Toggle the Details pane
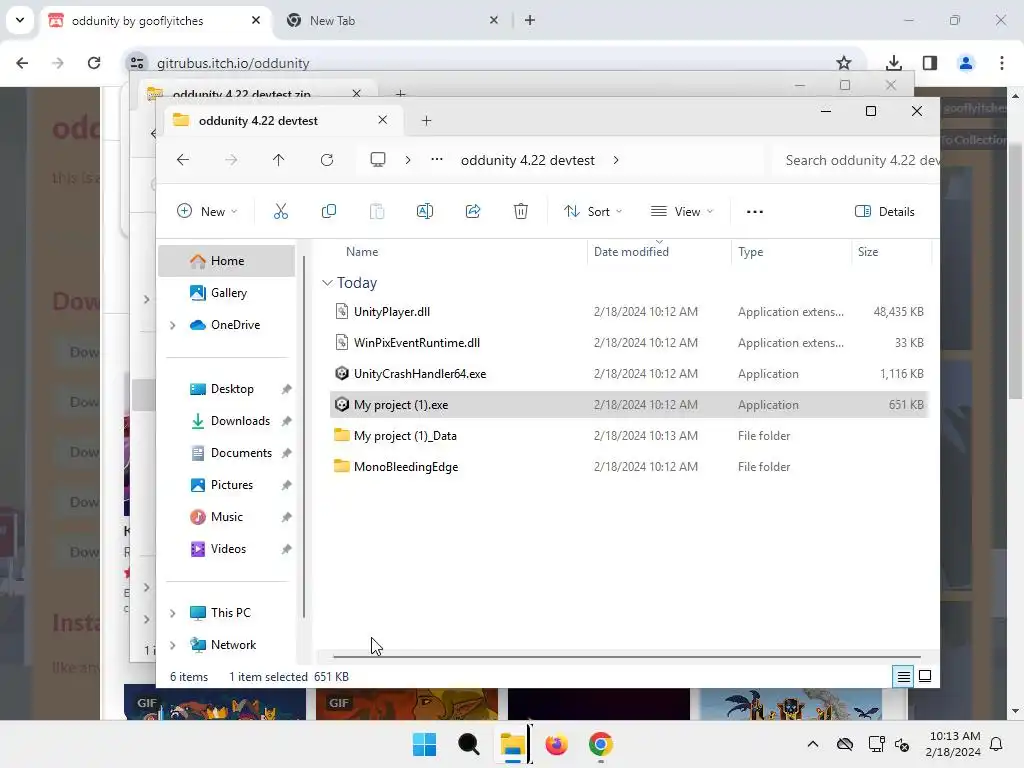This screenshot has width=1024, height=768. [885, 212]
